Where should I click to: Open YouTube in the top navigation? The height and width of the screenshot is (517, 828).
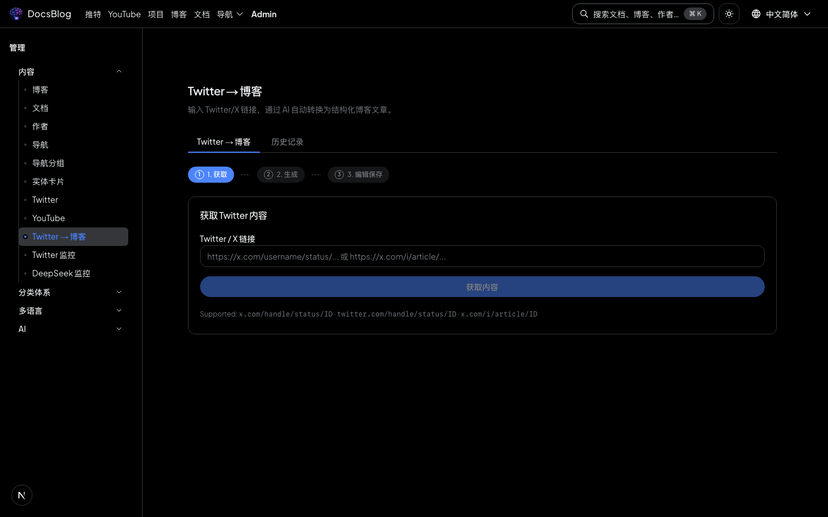coord(124,14)
